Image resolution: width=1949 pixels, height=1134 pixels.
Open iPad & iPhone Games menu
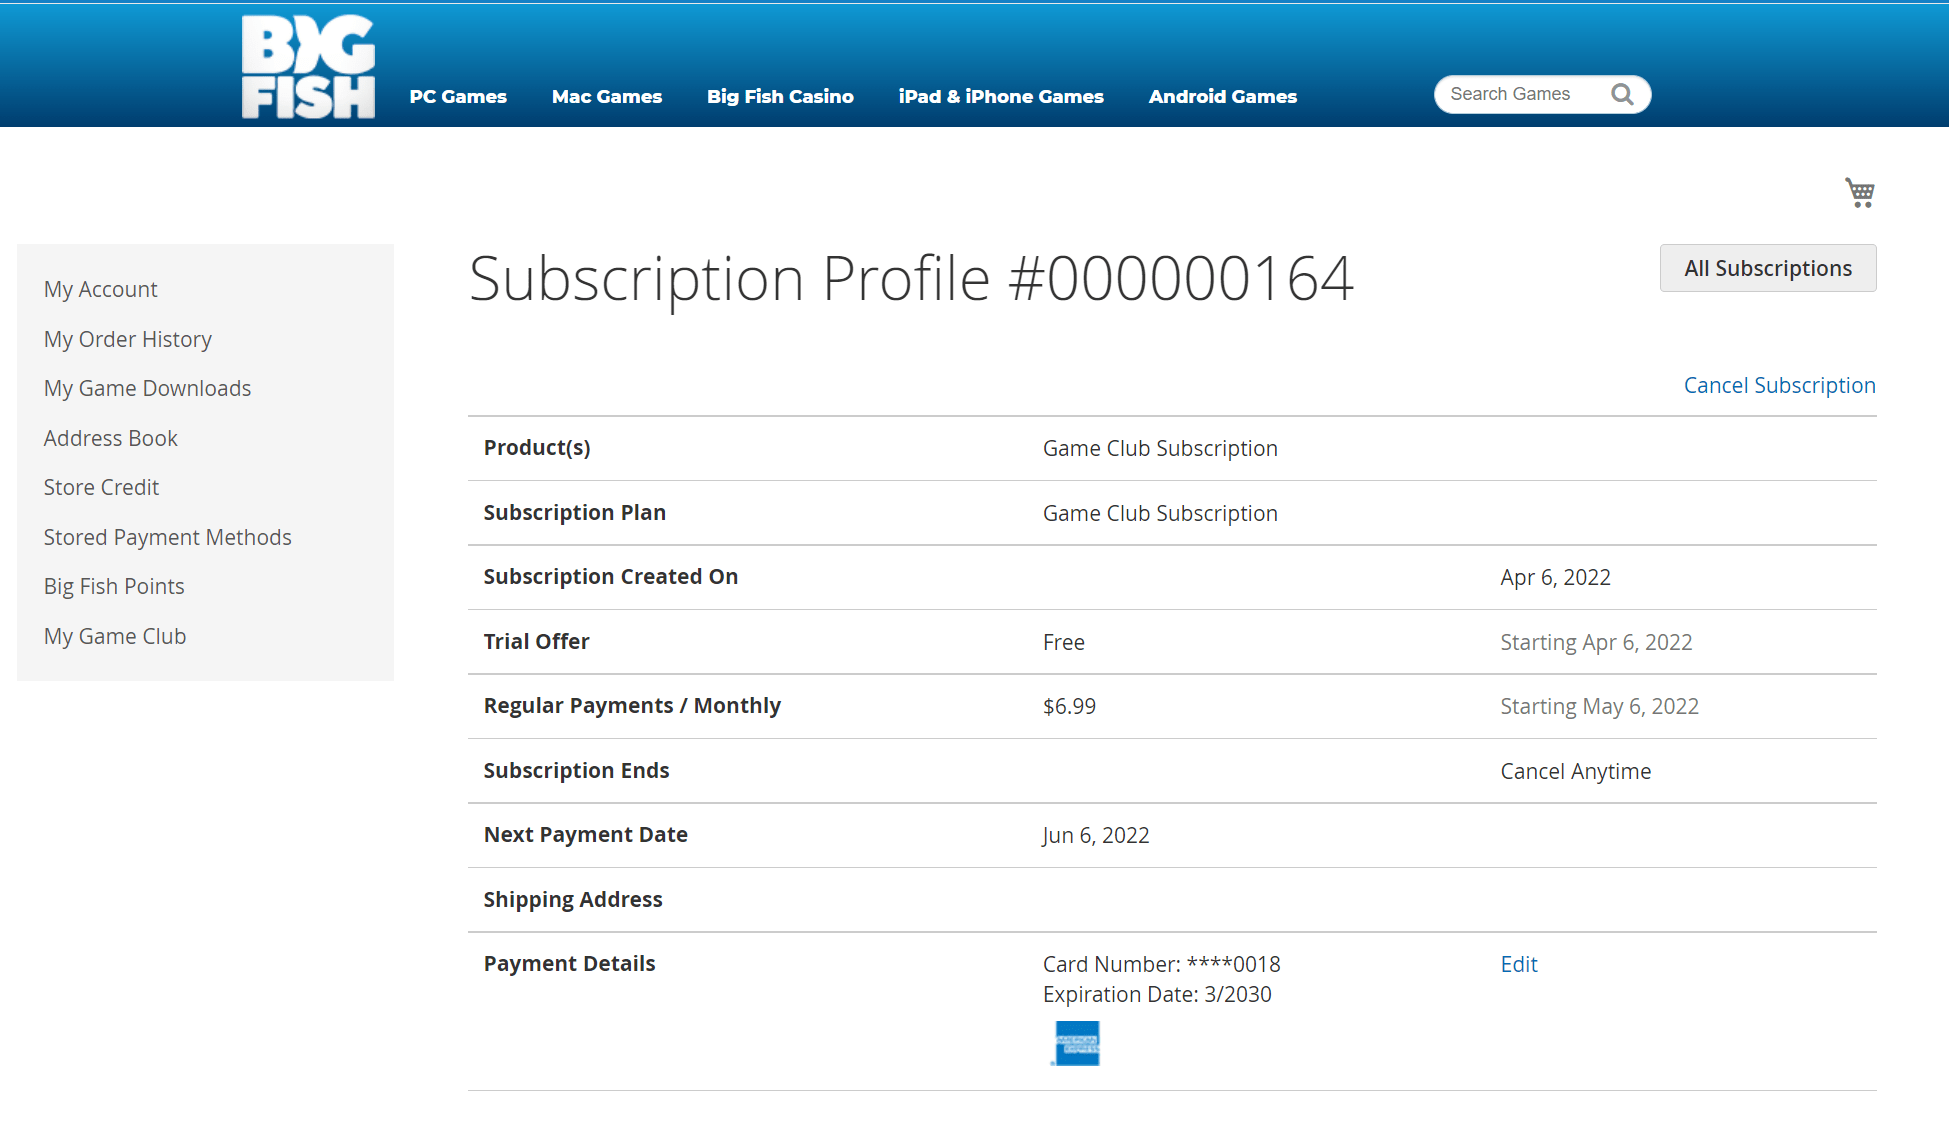coord(1001,96)
